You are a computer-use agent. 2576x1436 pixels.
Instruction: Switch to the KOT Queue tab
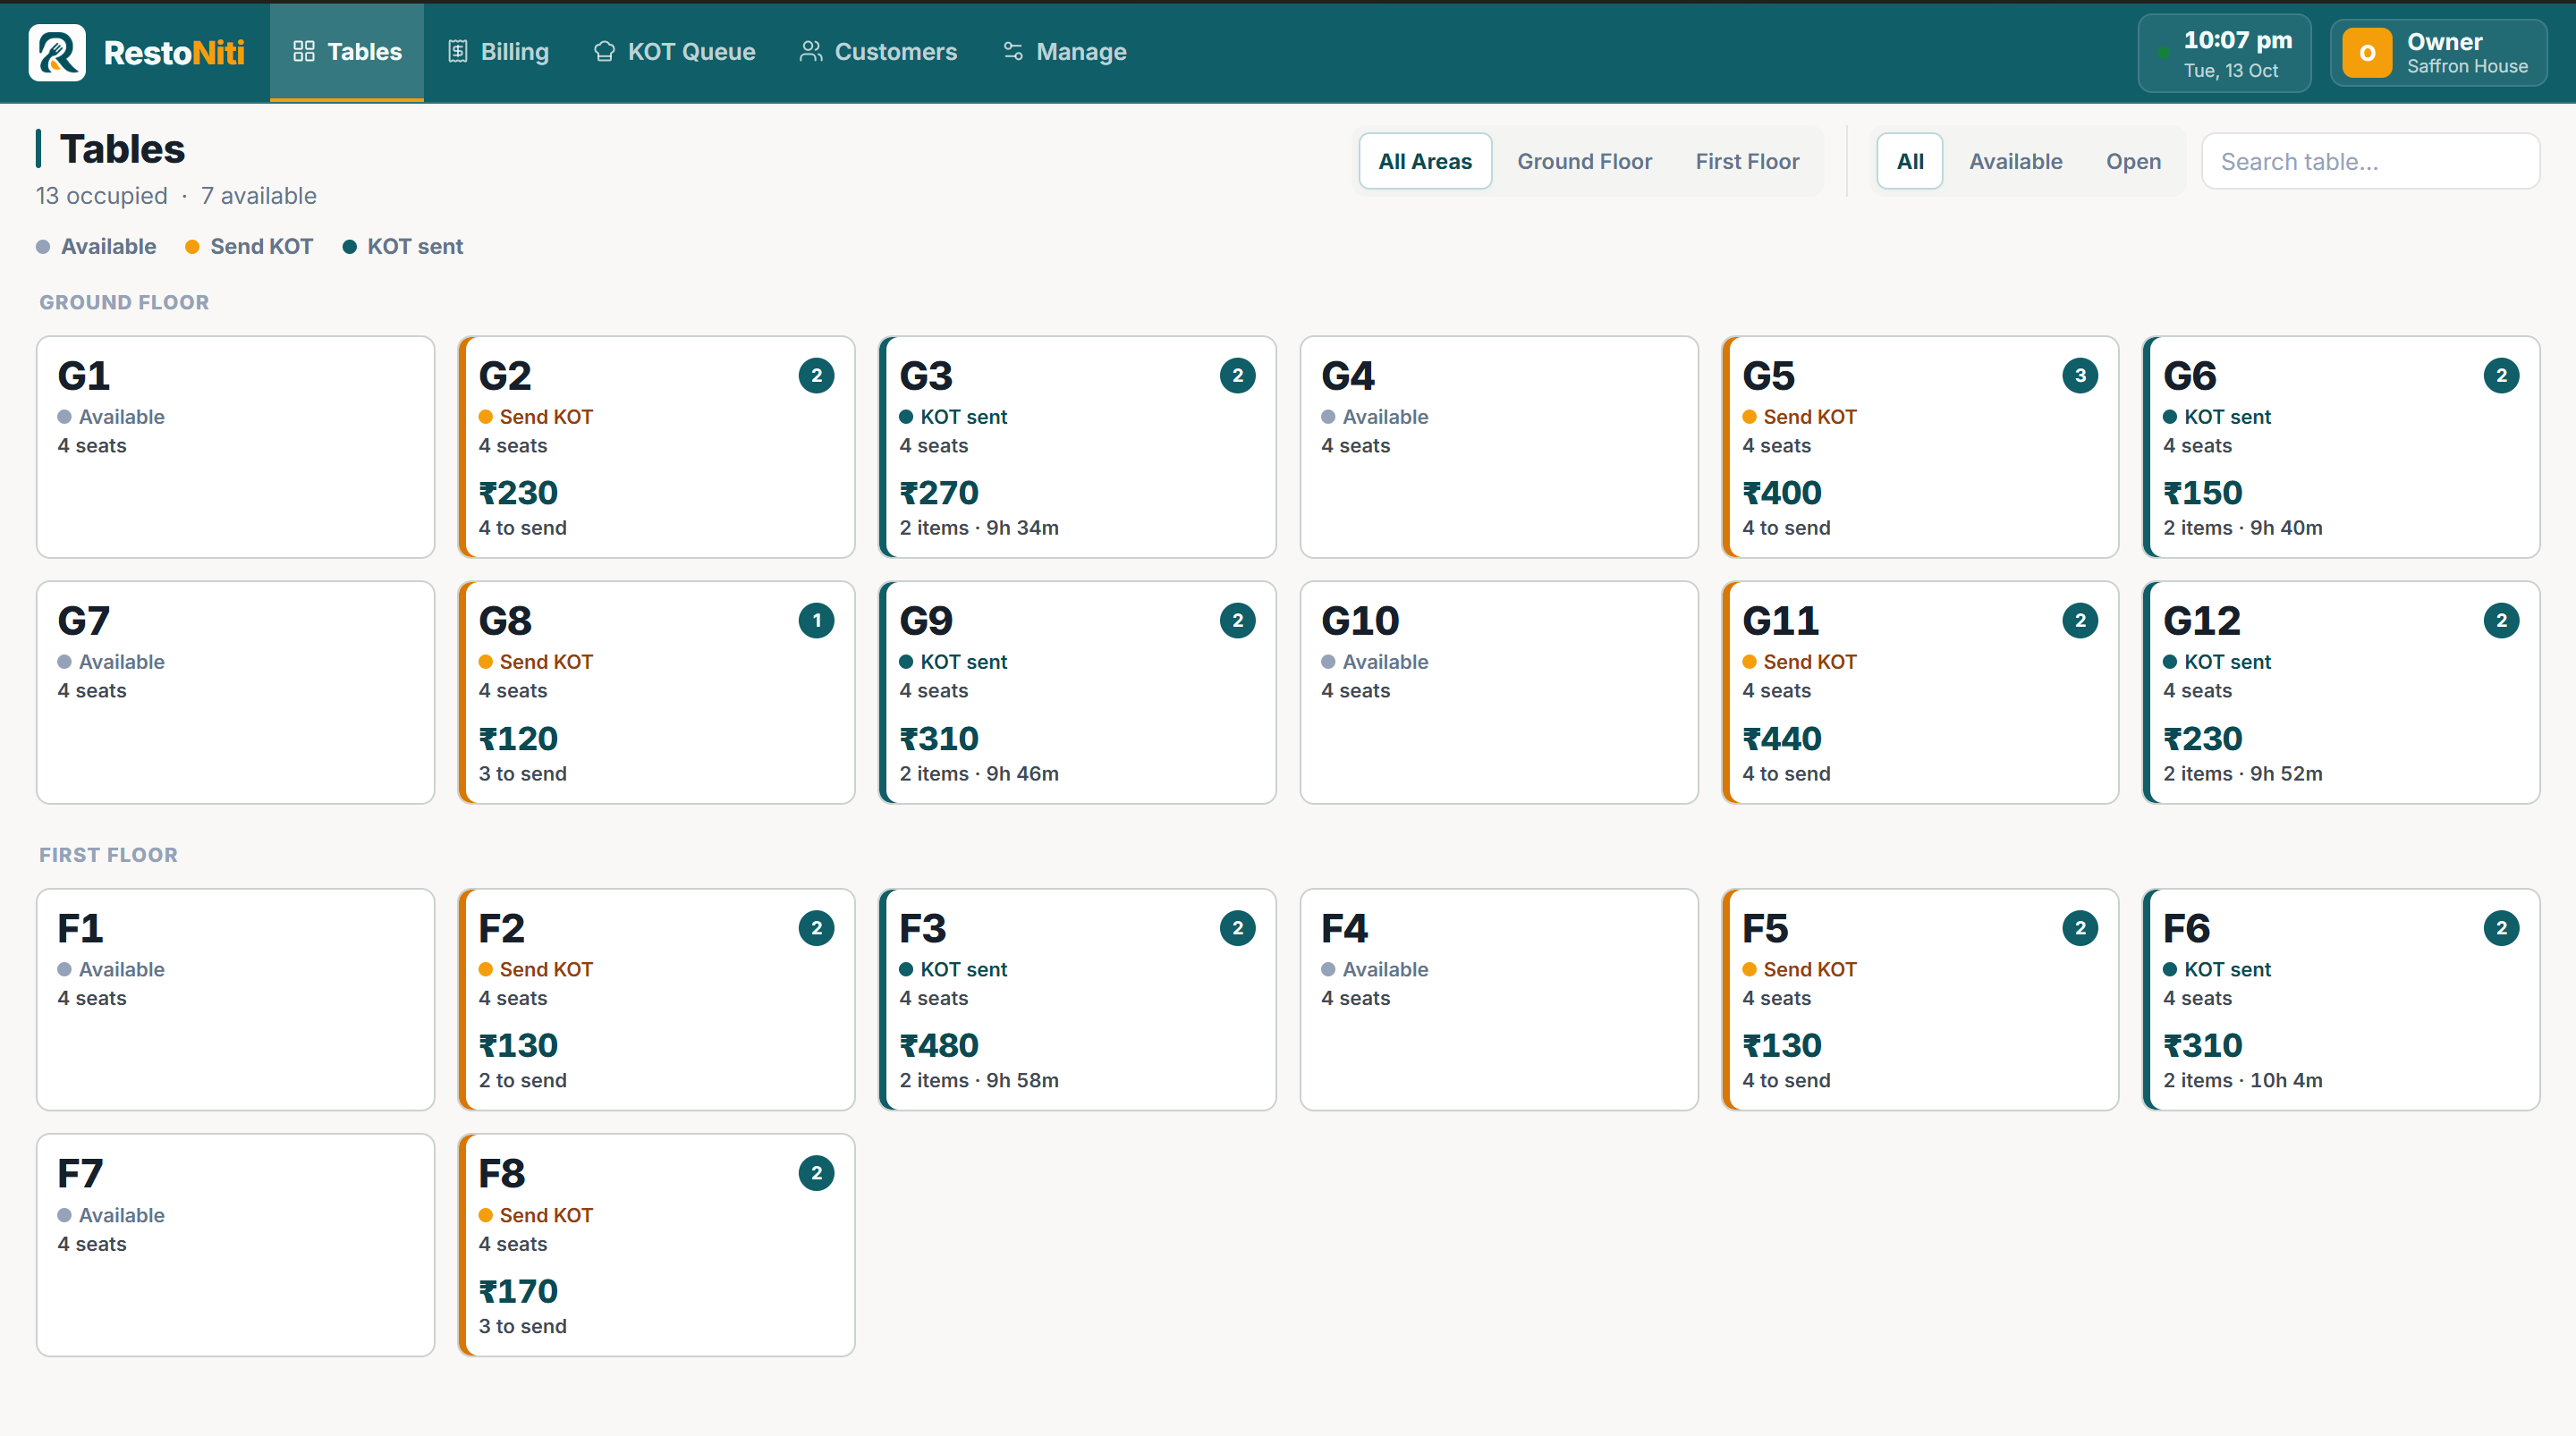click(x=674, y=52)
